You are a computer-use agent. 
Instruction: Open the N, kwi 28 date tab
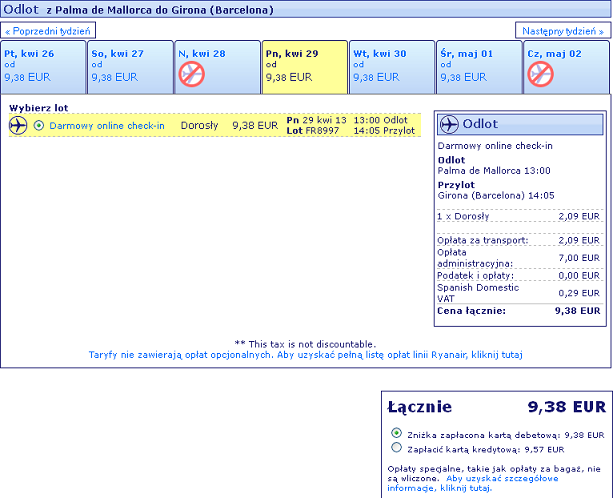pos(218,67)
